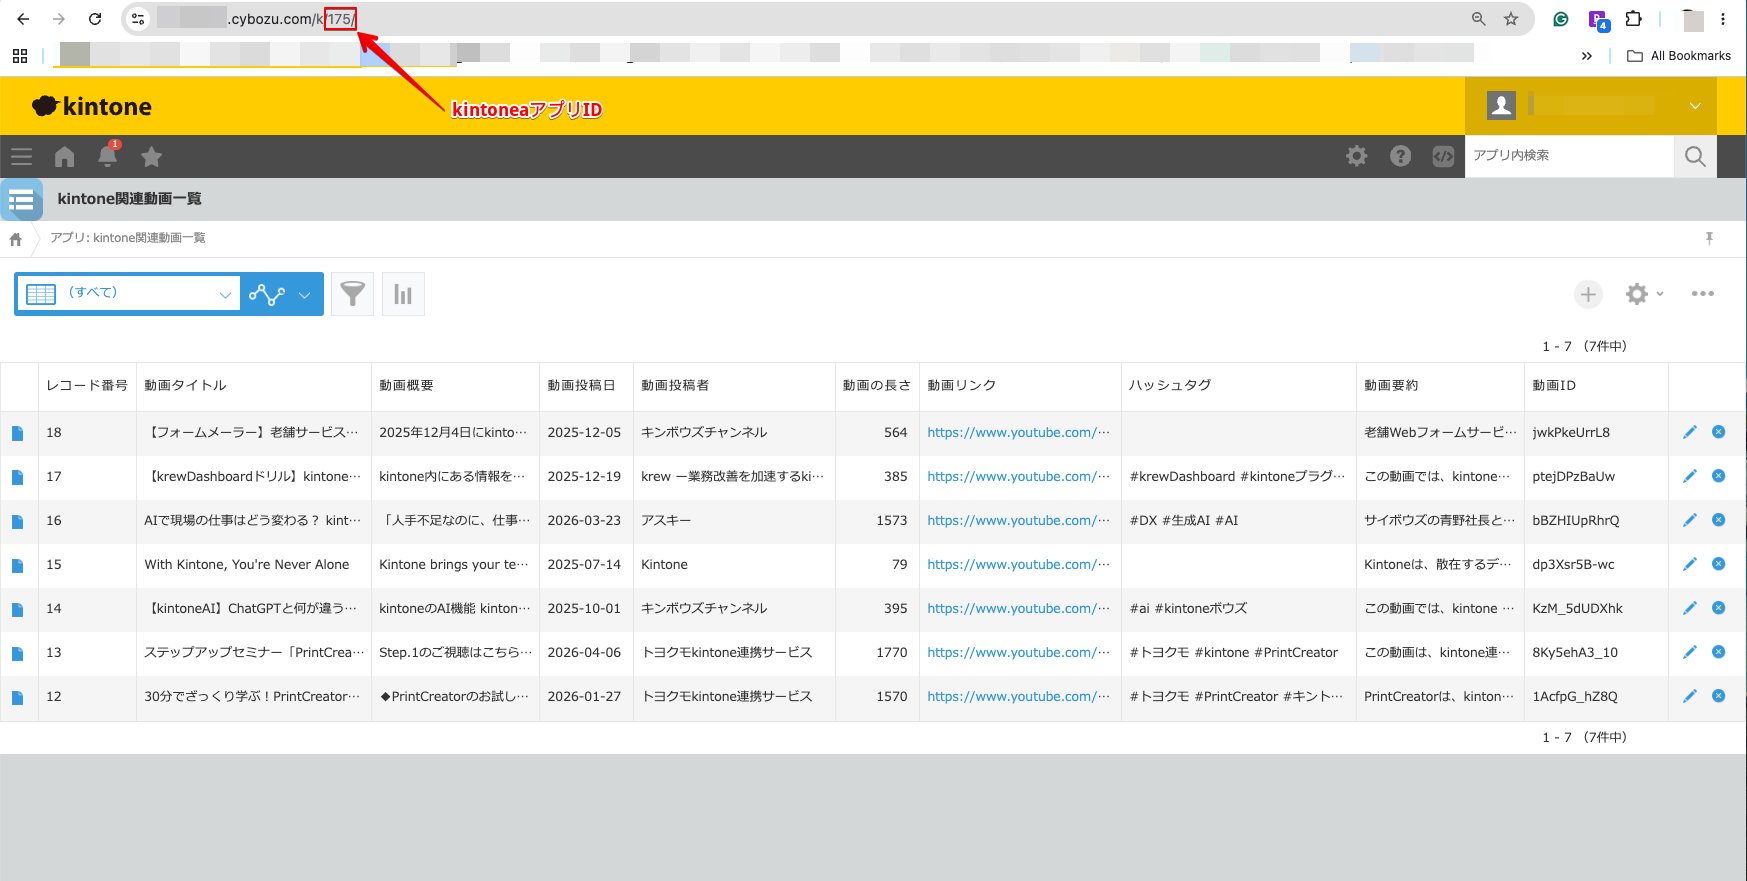Open the filter funnel icon
The height and width of the screenshot is (881, 1747).
pyautogui.click(x=352, y=294)
